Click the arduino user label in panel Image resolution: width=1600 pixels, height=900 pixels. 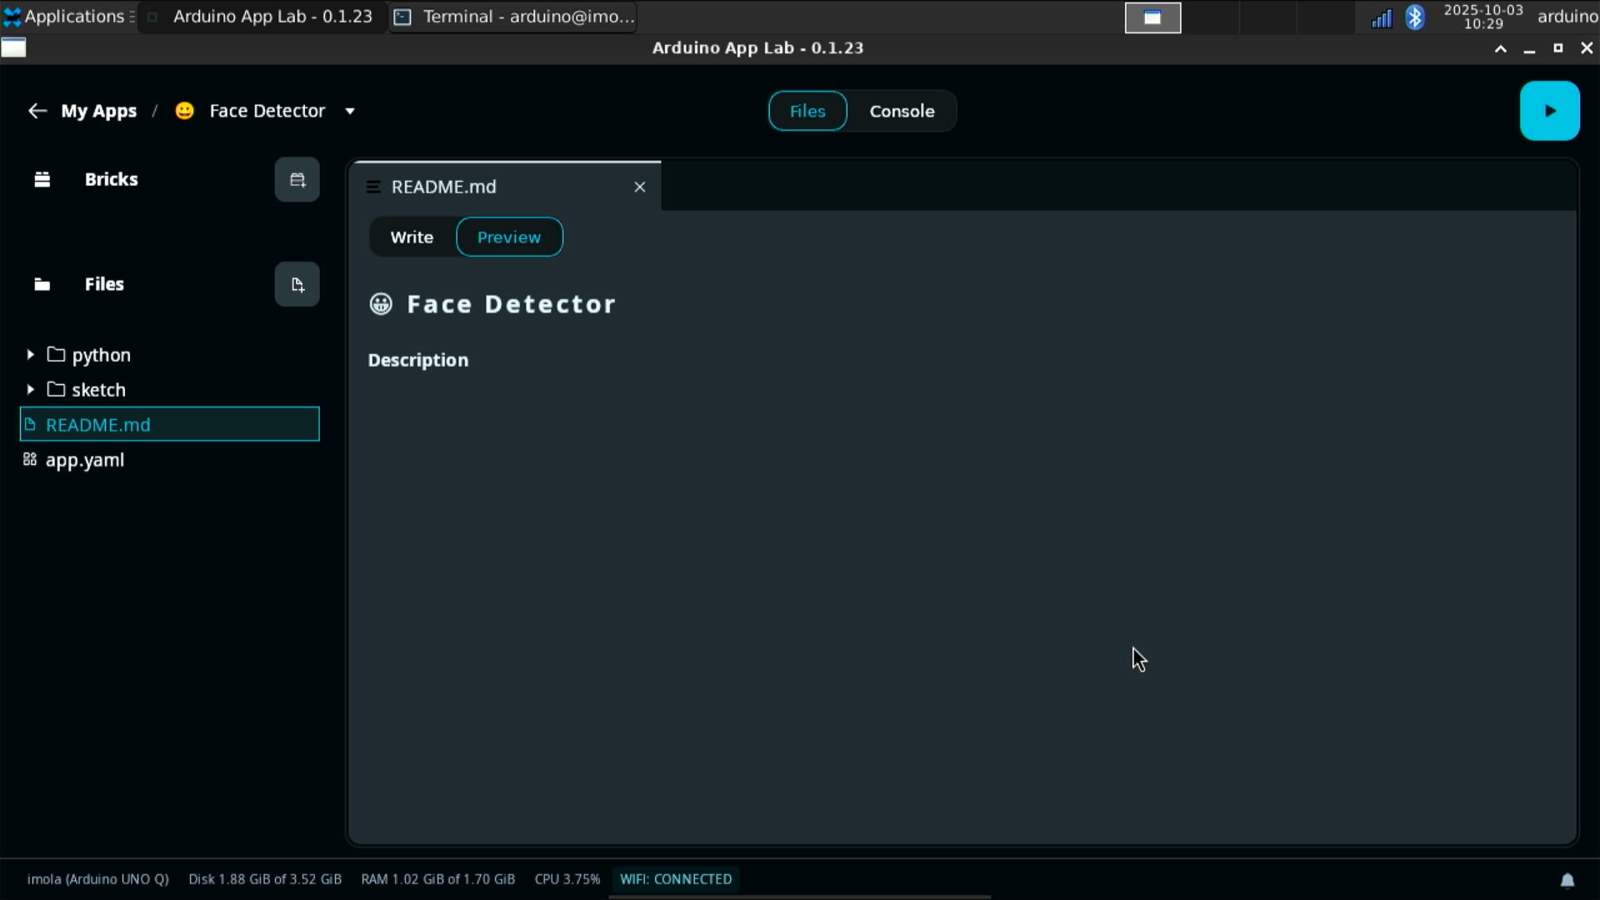coord(1567,16)
